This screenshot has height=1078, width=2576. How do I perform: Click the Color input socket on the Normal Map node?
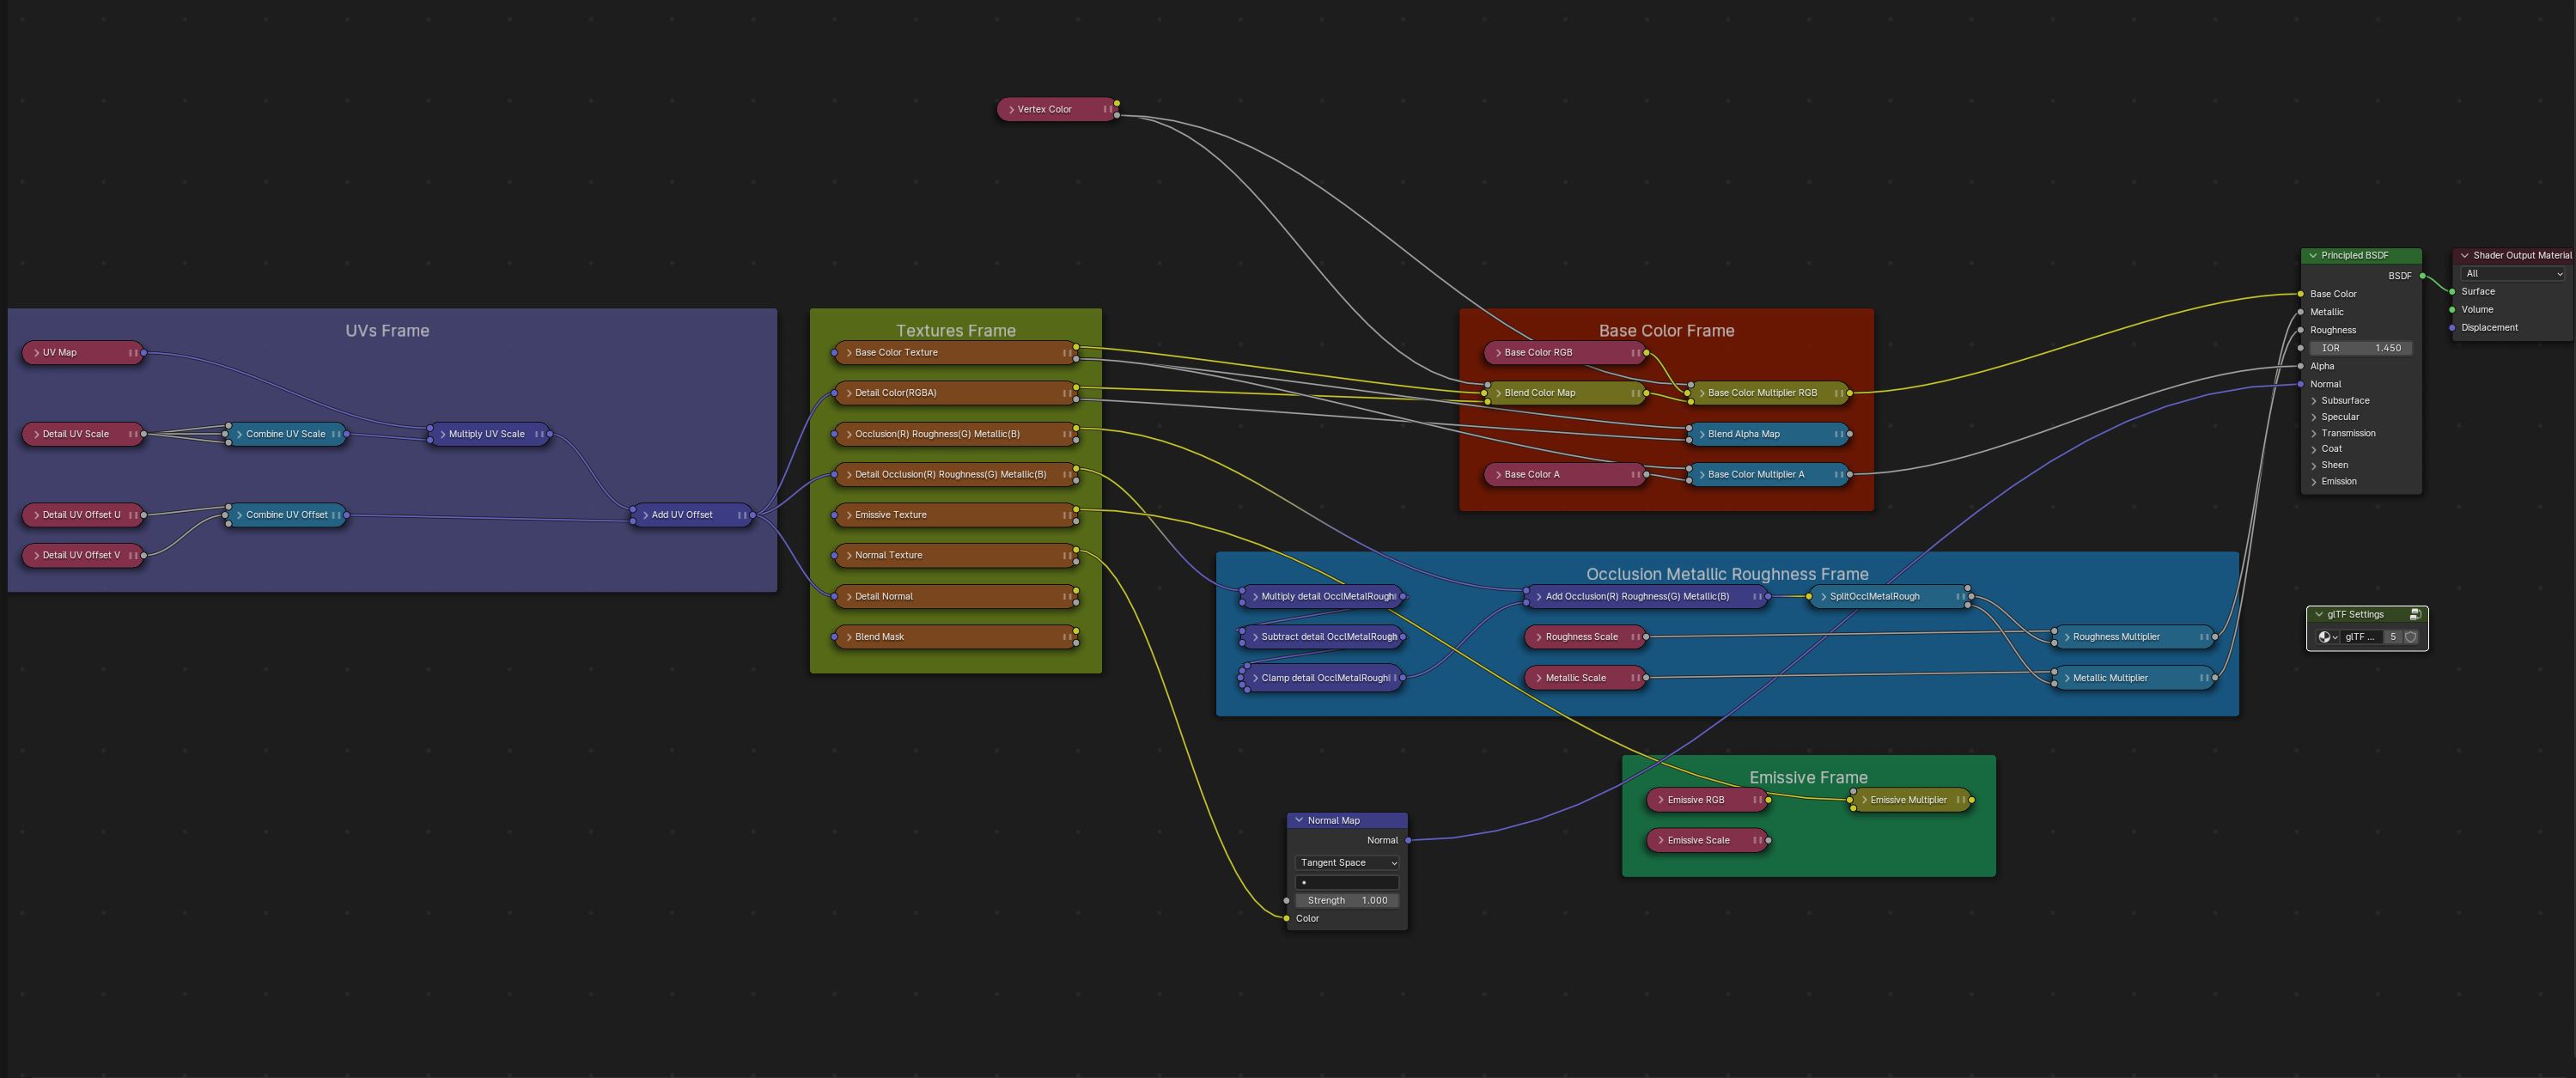(1287, 917)
